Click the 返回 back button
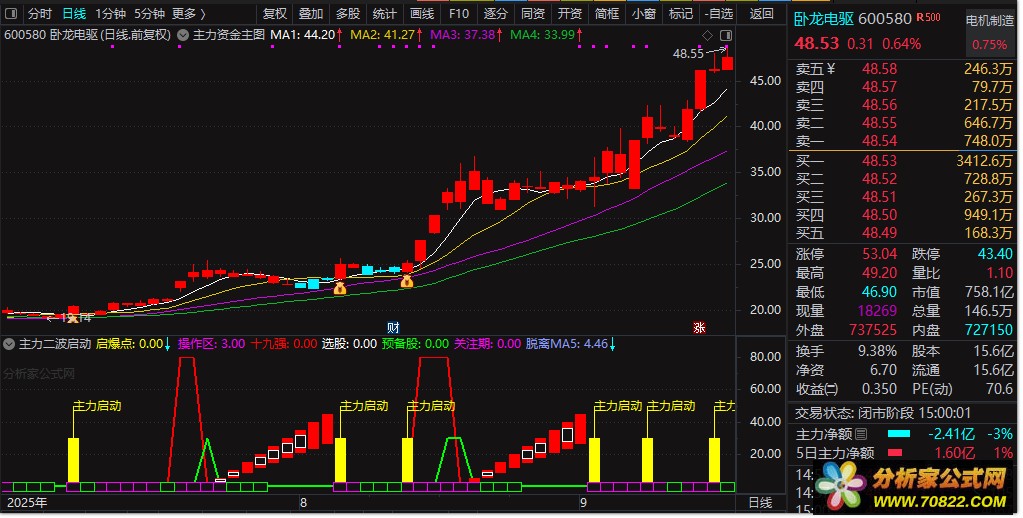 [x=761, y=14]
